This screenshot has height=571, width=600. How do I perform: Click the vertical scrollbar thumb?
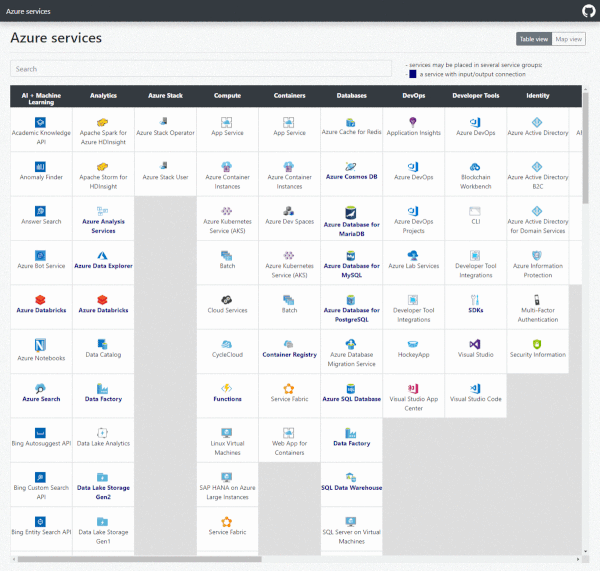(x=585, y=148)
